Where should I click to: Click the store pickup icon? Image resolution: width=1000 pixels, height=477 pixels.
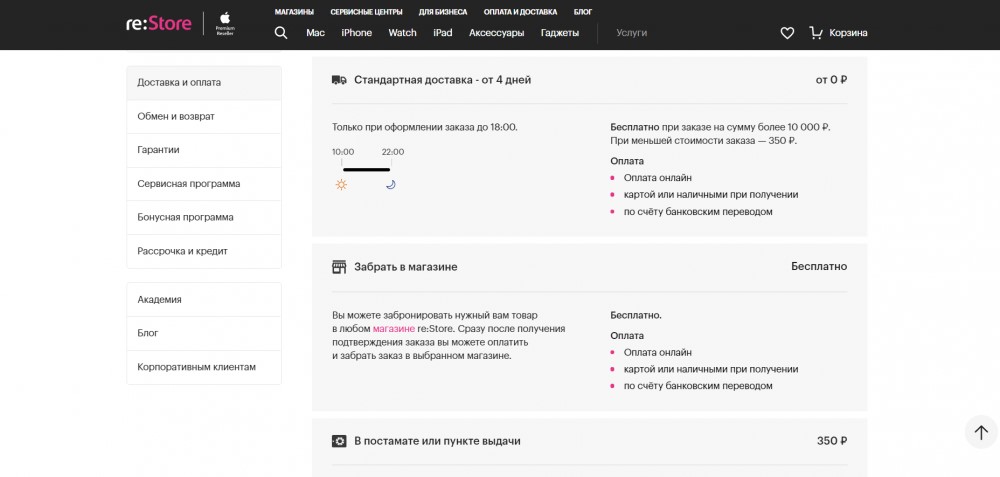339,267
